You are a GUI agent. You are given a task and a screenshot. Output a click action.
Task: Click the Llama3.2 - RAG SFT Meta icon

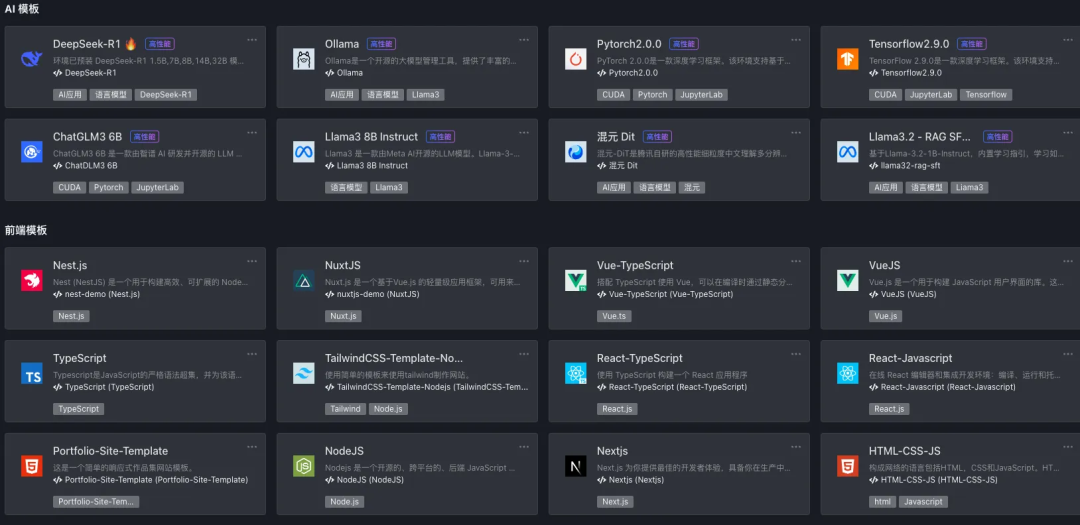(x=848, y=152)
